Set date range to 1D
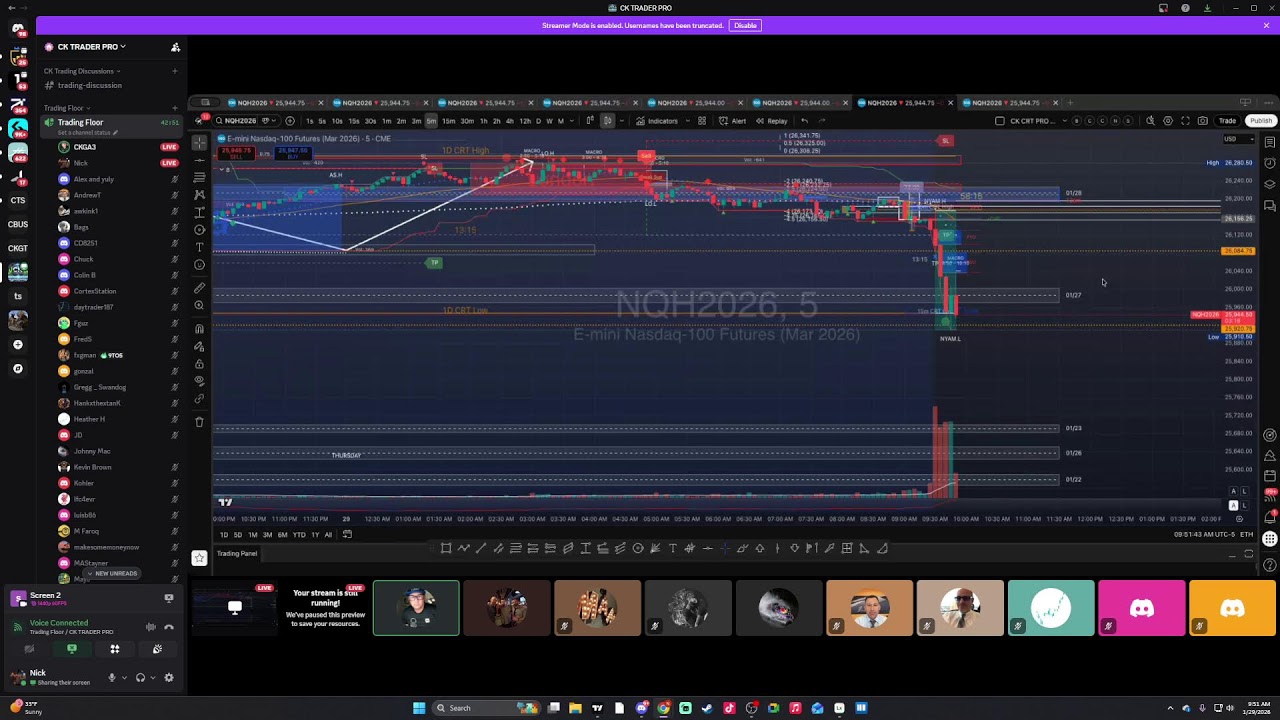This screenshot has height=720, width=1280. tap(223, 535)
